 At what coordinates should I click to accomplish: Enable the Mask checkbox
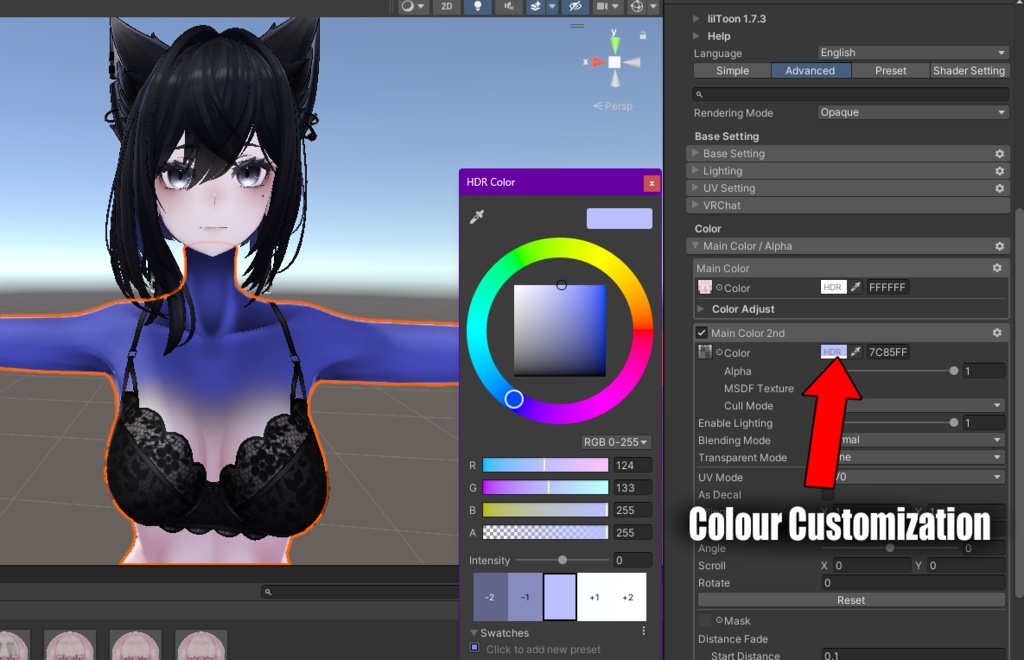703,620
